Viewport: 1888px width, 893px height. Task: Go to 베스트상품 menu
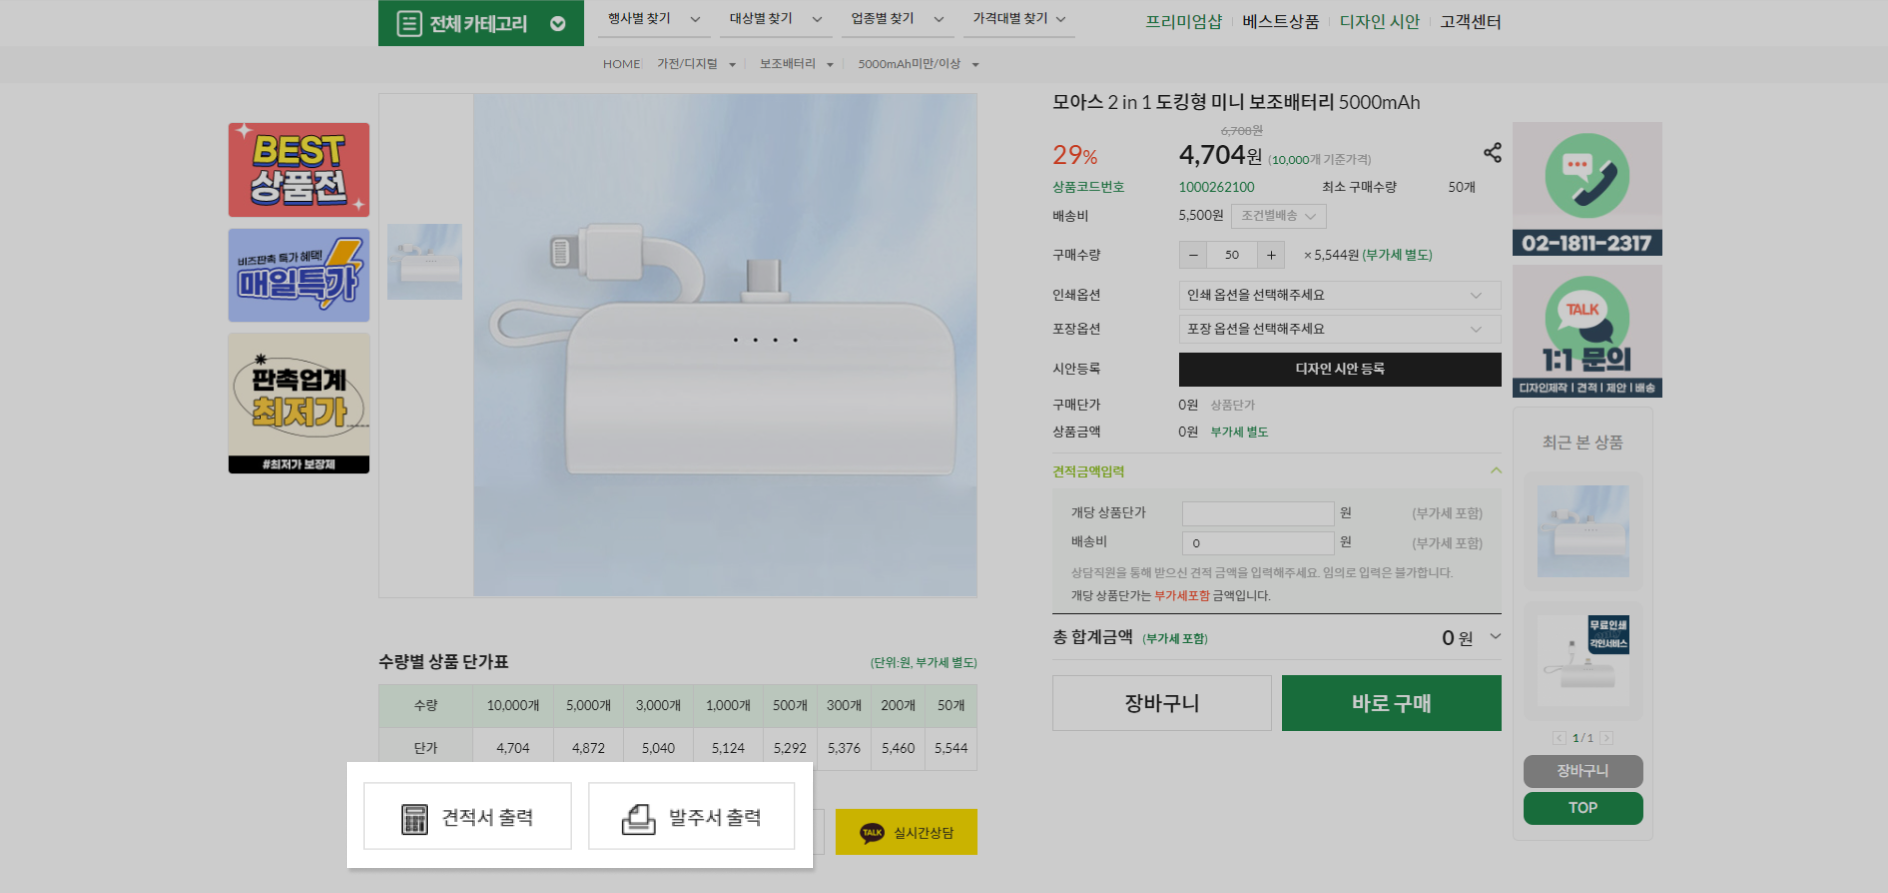click(1280, 22)
